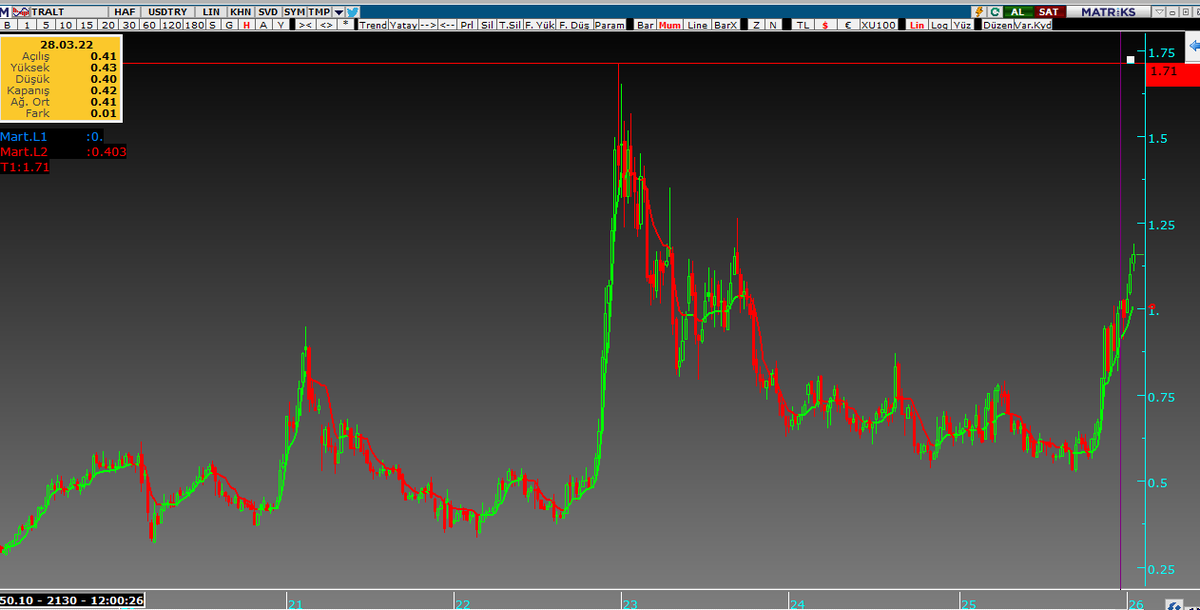Click the F. Düş button
Screen dimensions: 1200x610
tap(574, 24)
